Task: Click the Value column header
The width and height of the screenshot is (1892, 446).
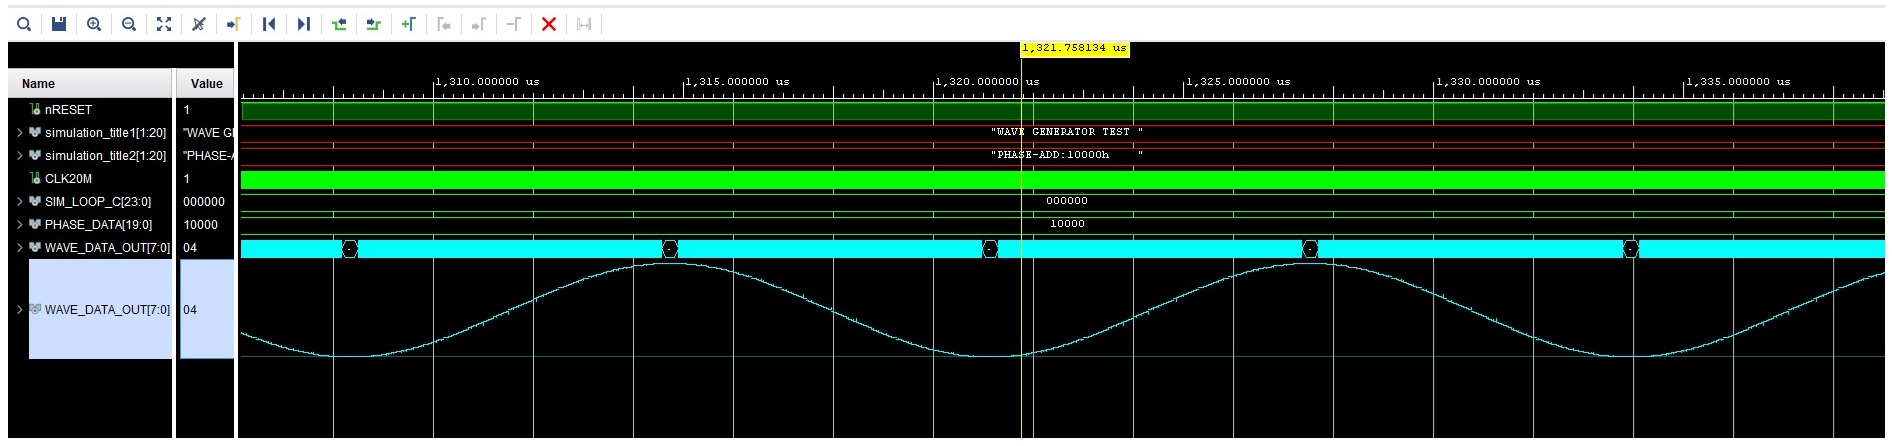Action: click(206, 84)
